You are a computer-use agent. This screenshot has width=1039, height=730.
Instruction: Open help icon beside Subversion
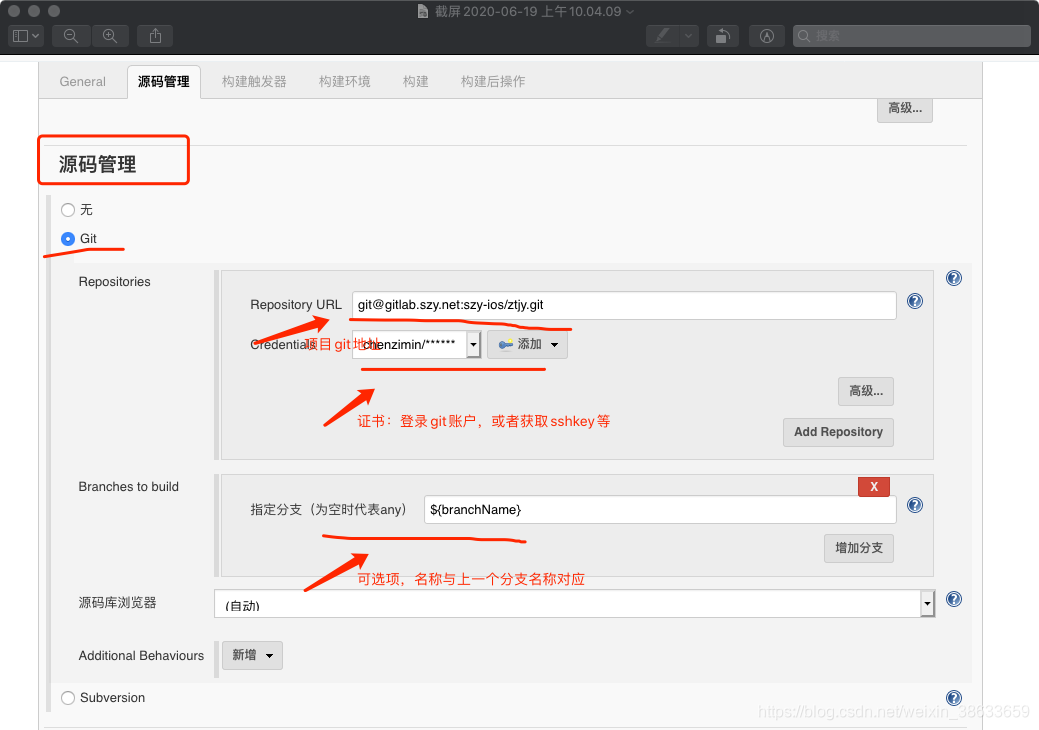(954, 698)
